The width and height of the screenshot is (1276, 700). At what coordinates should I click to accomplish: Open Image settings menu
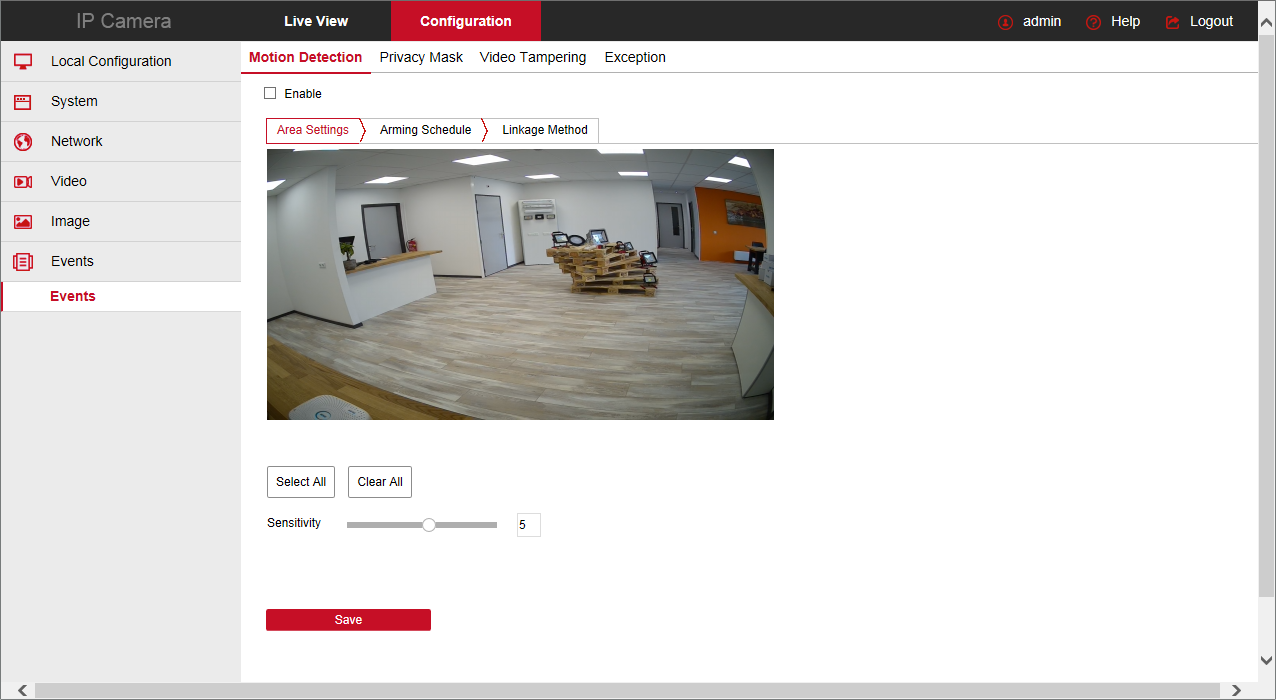(x=121, y=221)
